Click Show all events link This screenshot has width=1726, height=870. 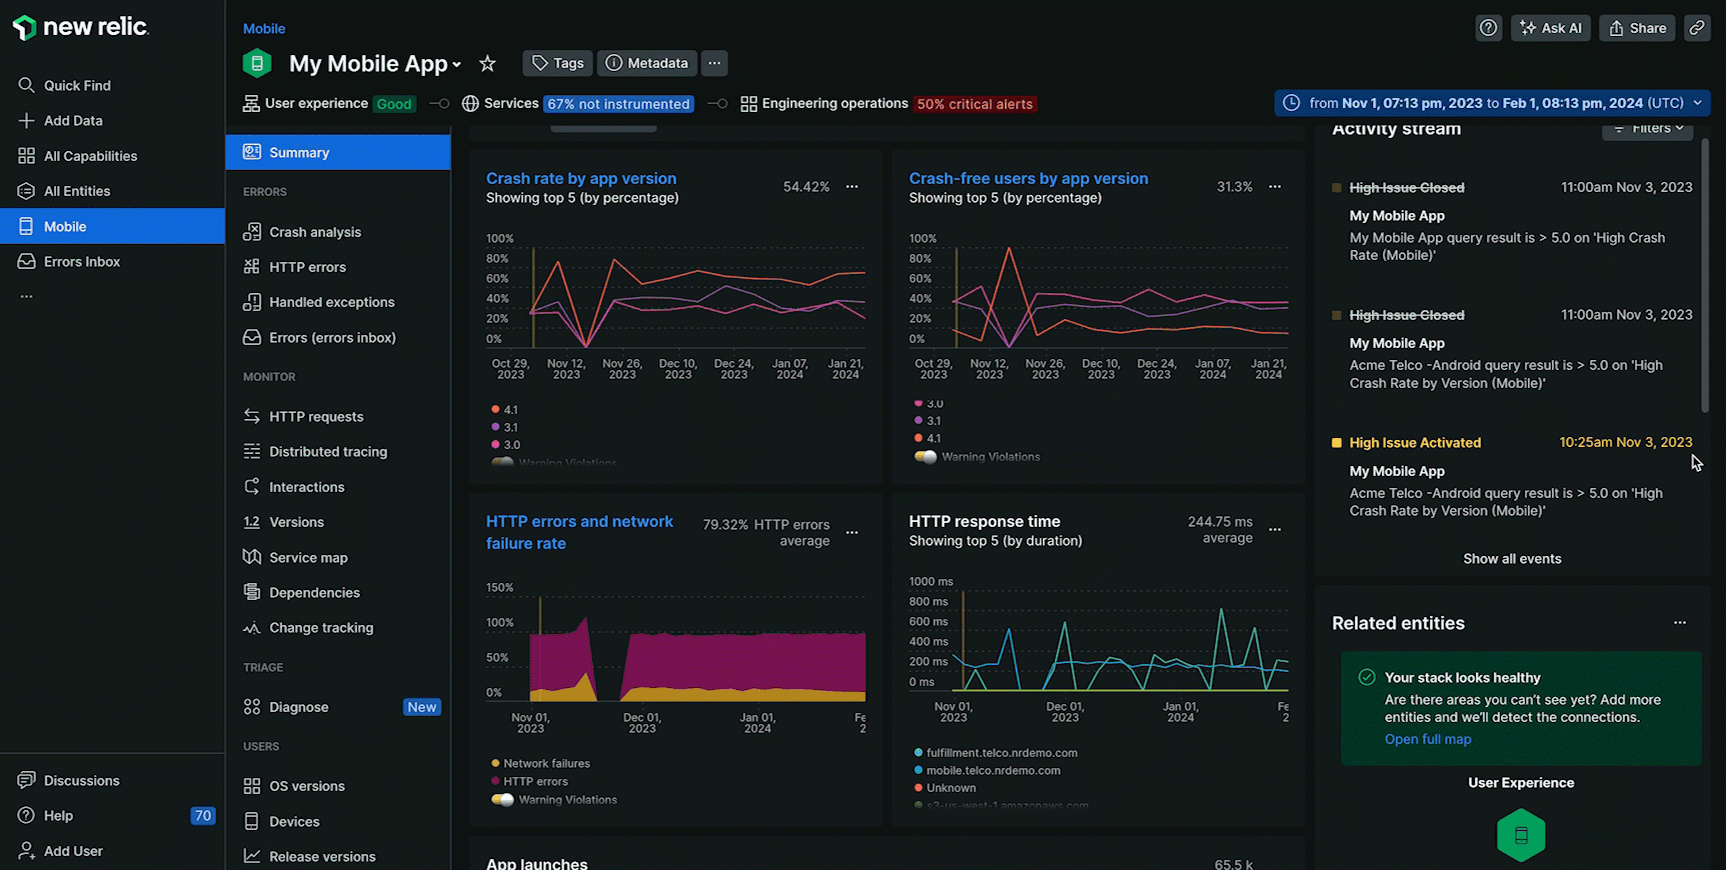click(1511, 559)
